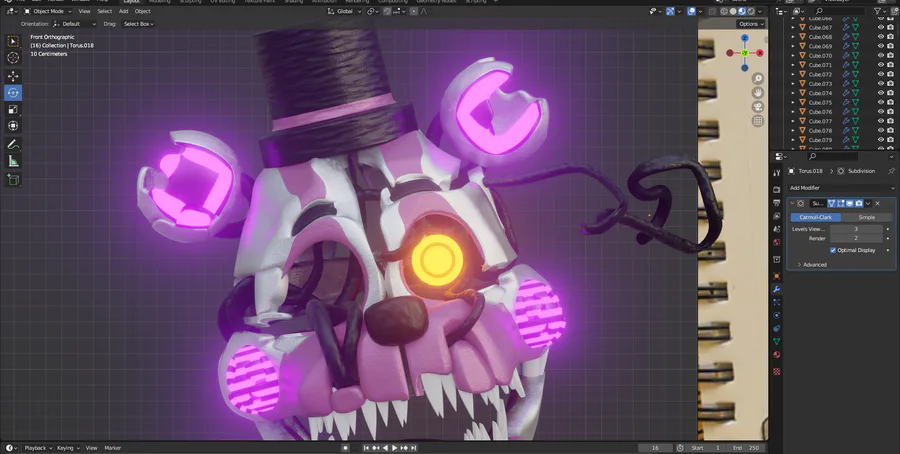The image size is (900, 454).
Task: Open the viewport View menu
Action: pos(84,11)
